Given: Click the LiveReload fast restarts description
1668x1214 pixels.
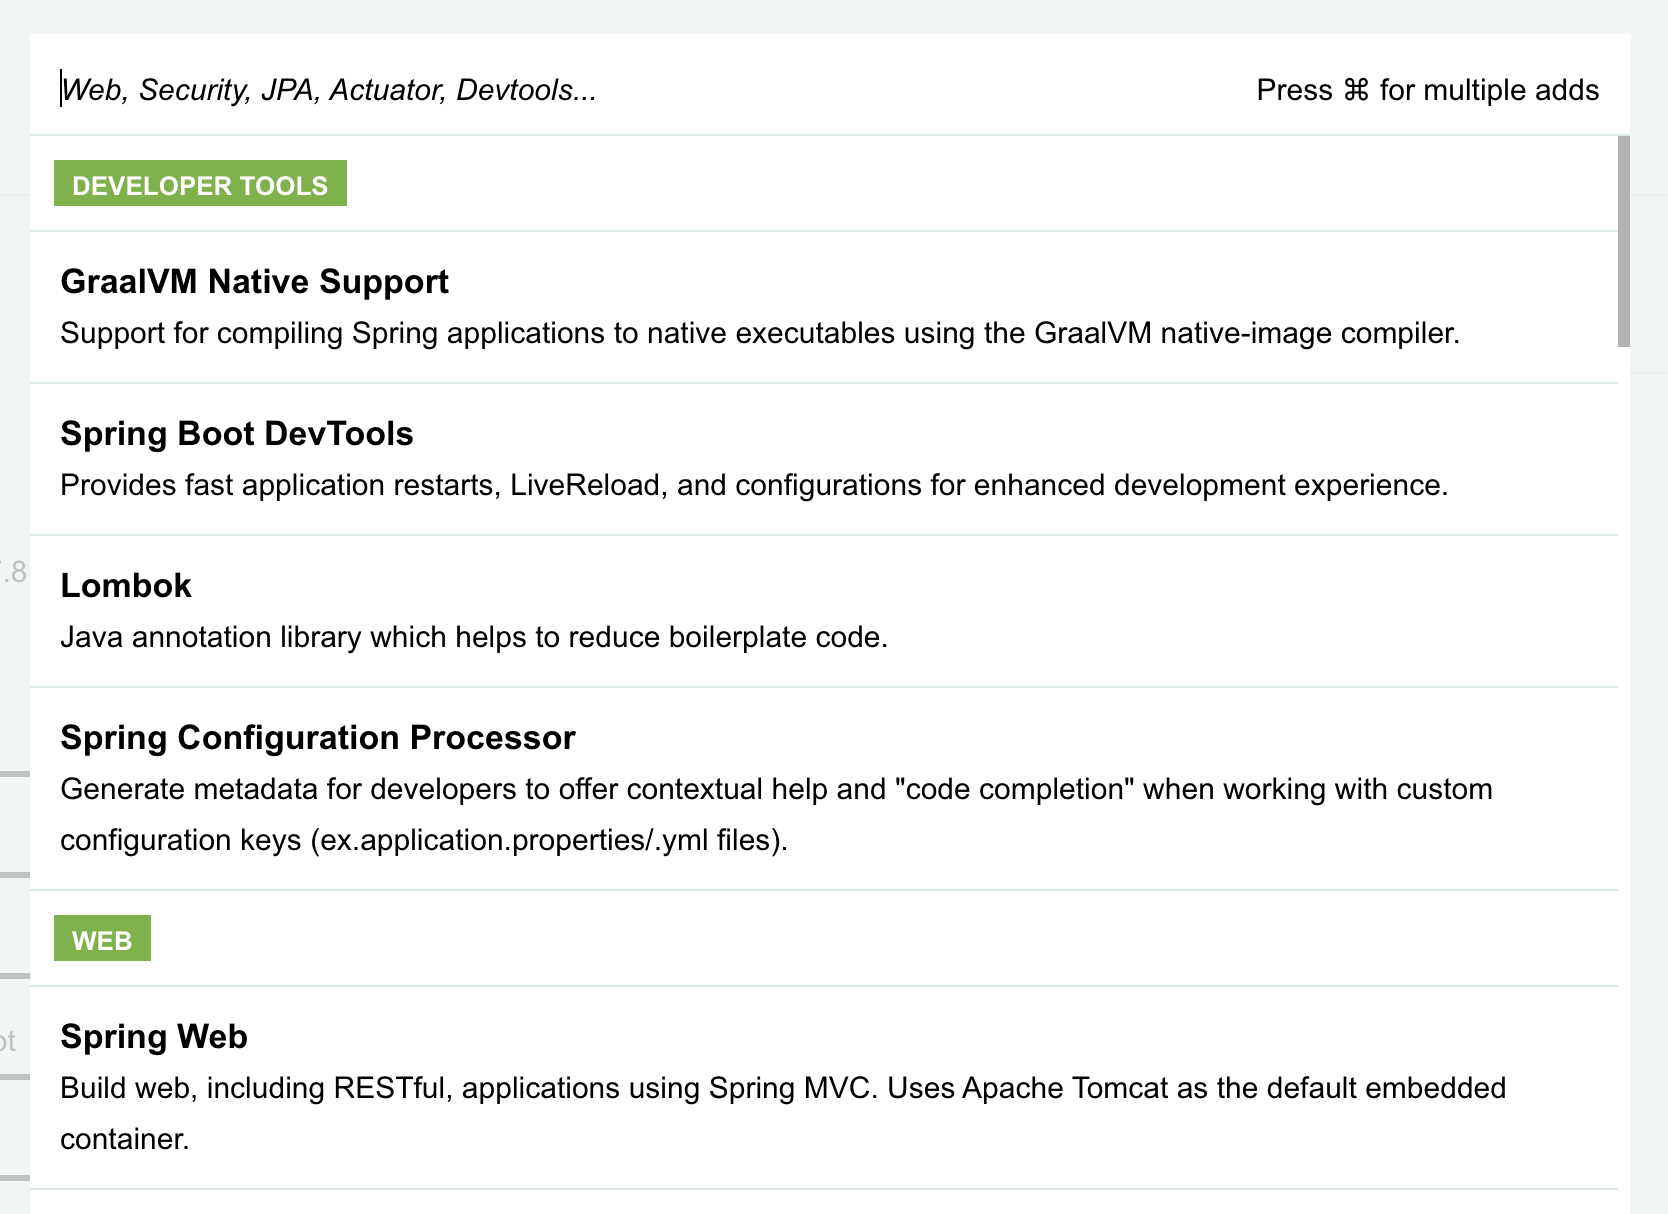Looking at the screenshot, I should 754,485.
